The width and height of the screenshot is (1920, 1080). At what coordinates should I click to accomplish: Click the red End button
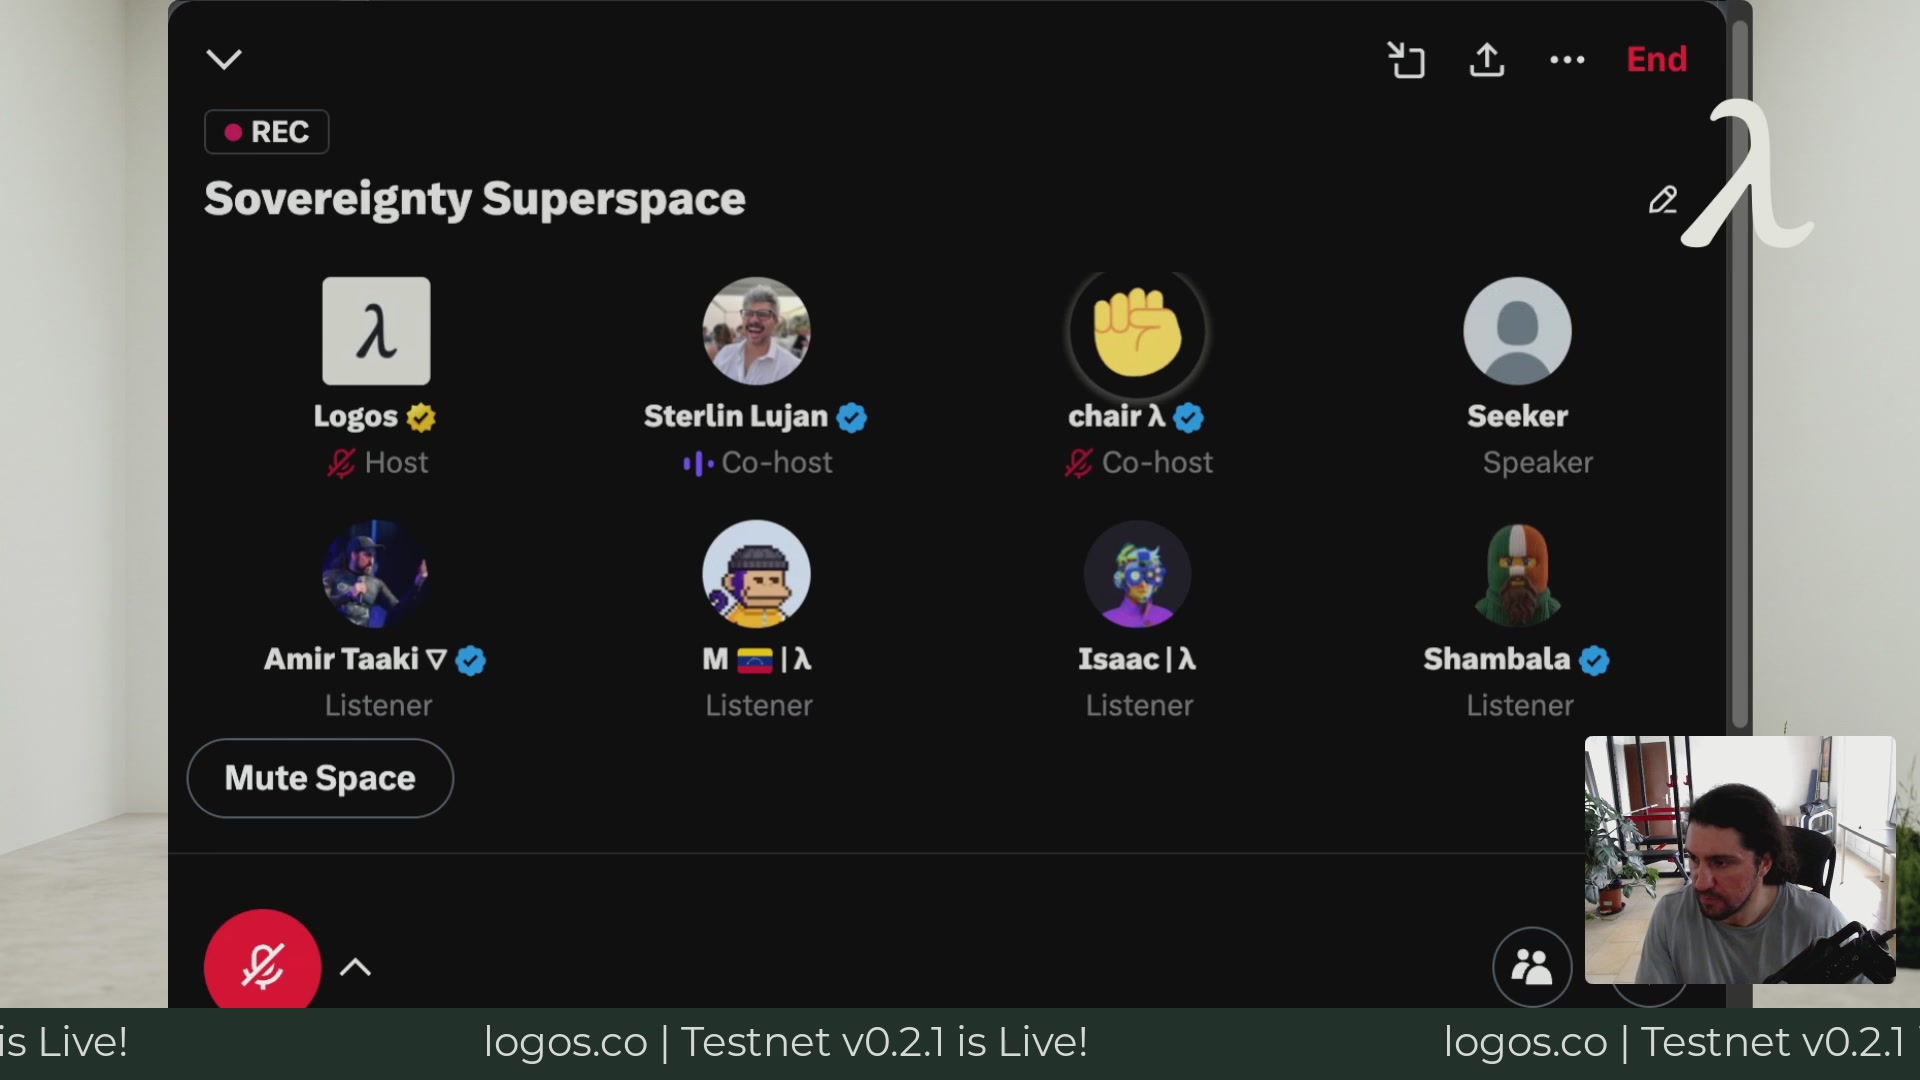pos(1657,59)
